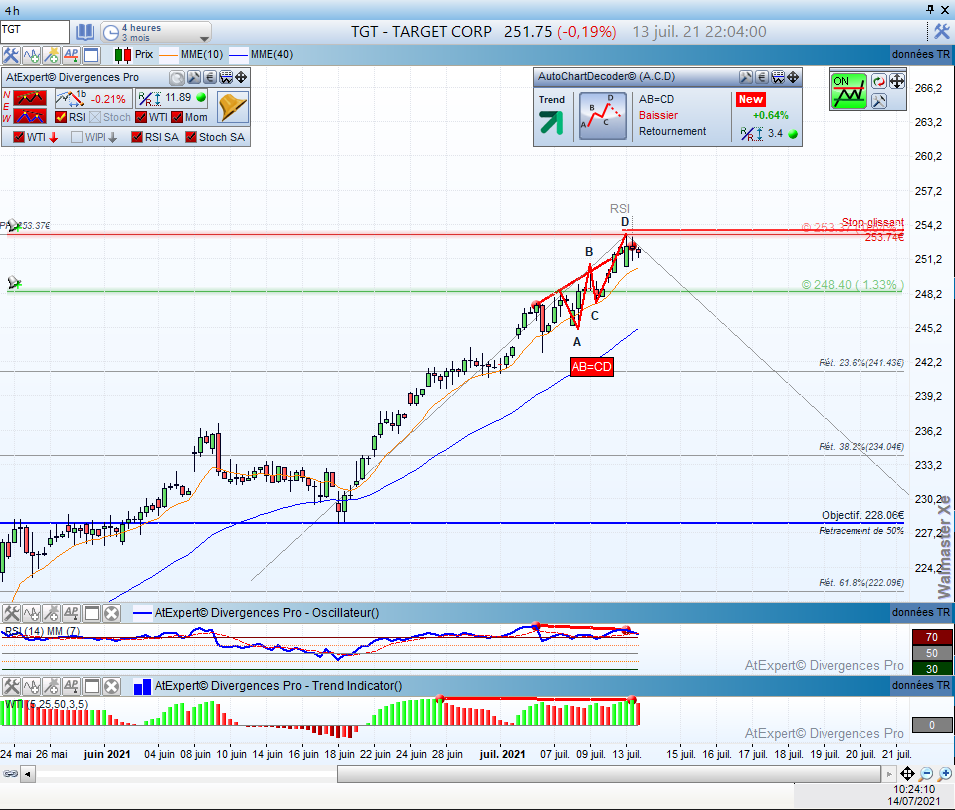
Task: Click the MME(40) blue legend item
Action: [x=261, y=55]
